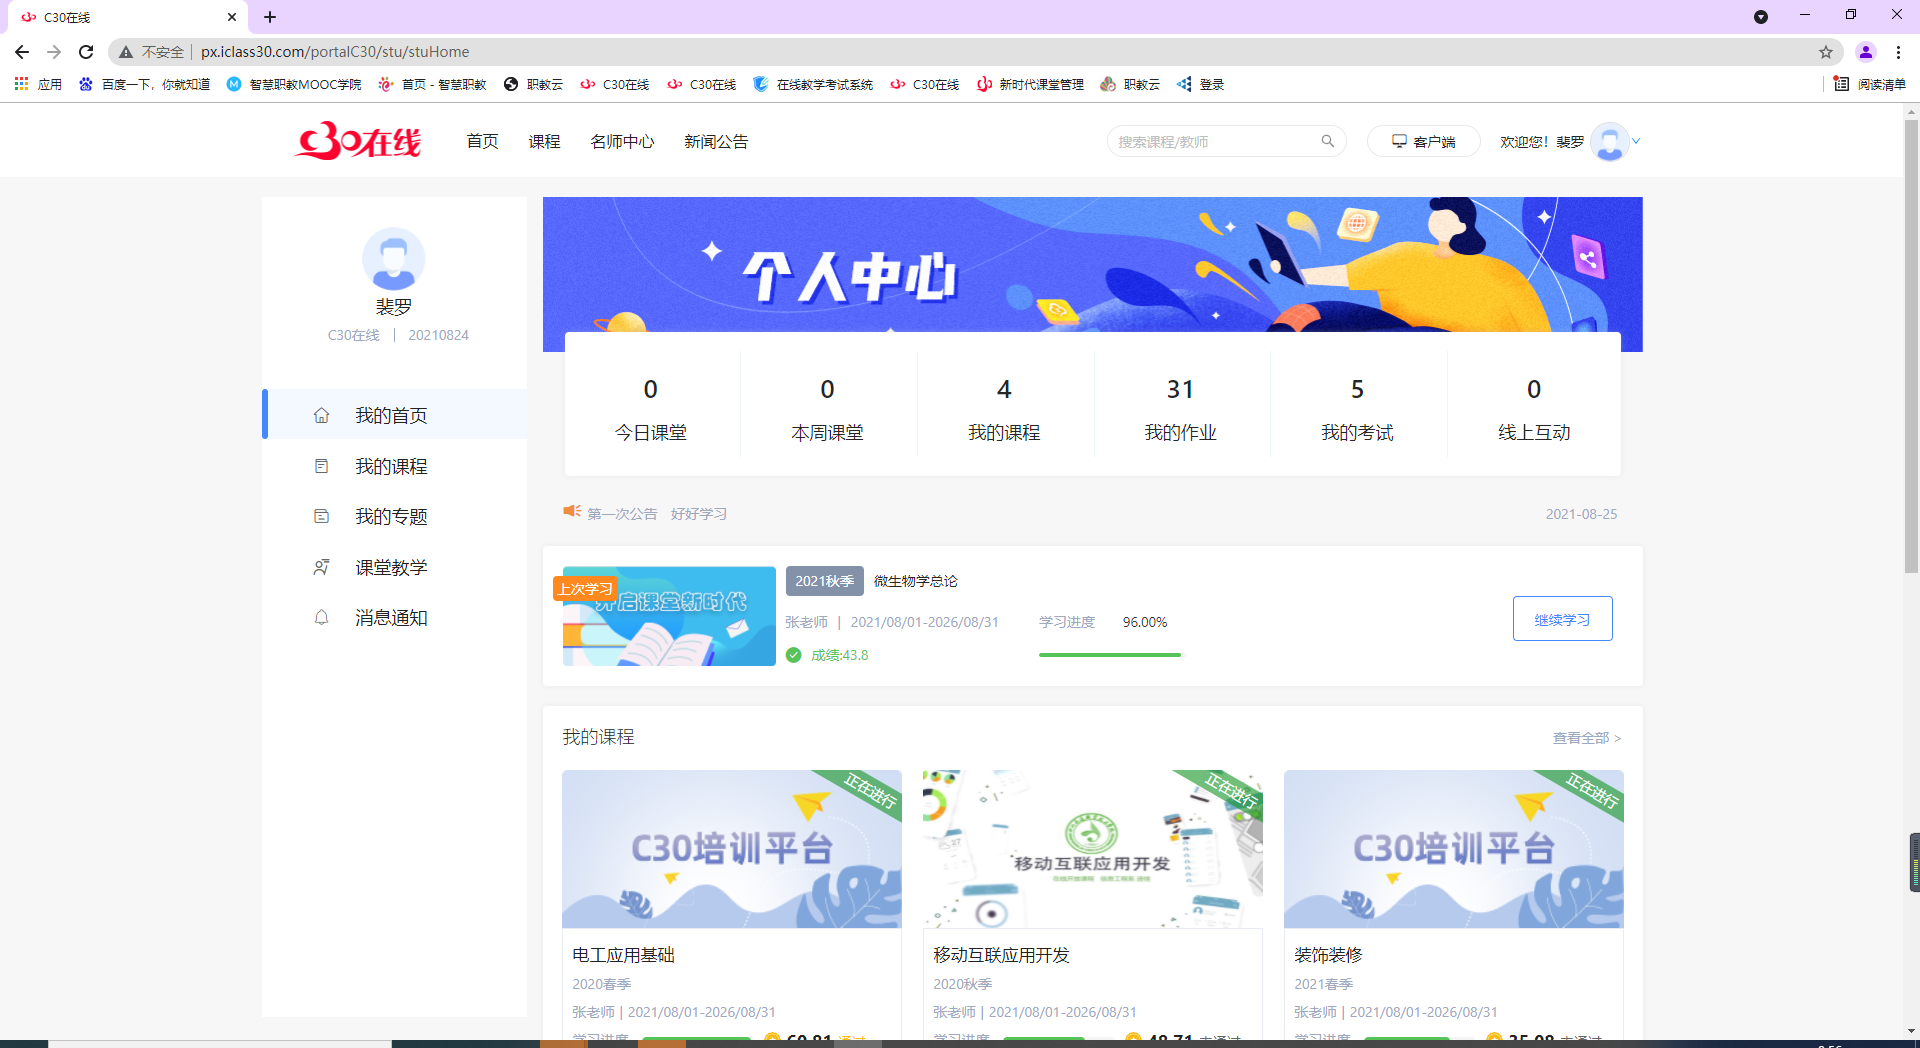Screen dimensions: 1920x1048
Task: Click the C30在线 logo
Action: [358, 142]
